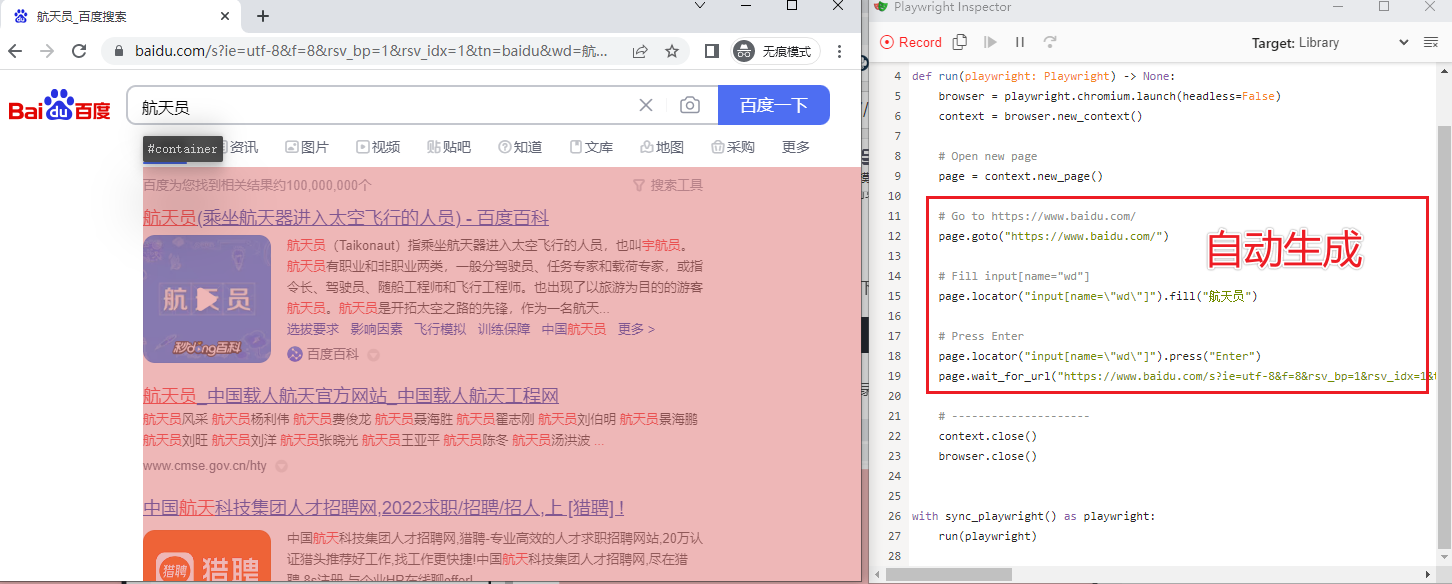1452x584 pixels.
Task: Click the 百度百科 source label
Action: pos(332,354)
